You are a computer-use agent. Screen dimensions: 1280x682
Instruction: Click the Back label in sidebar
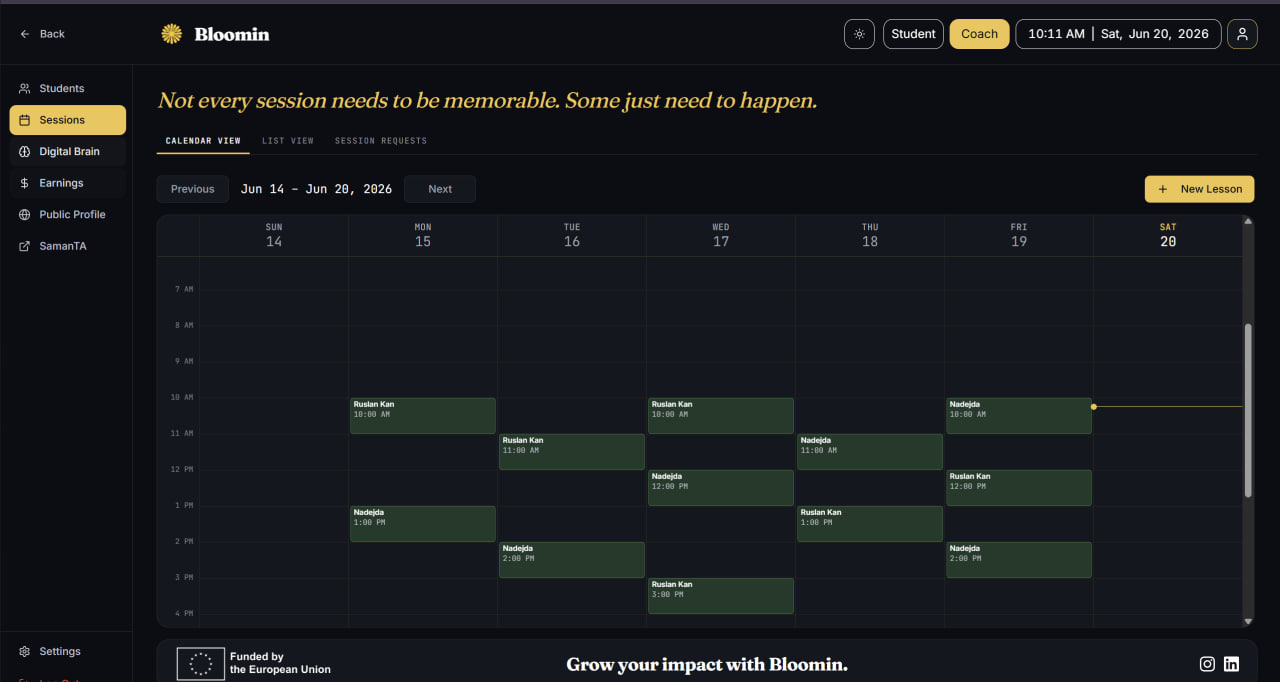pyautogui.click(x=52, y=34)
